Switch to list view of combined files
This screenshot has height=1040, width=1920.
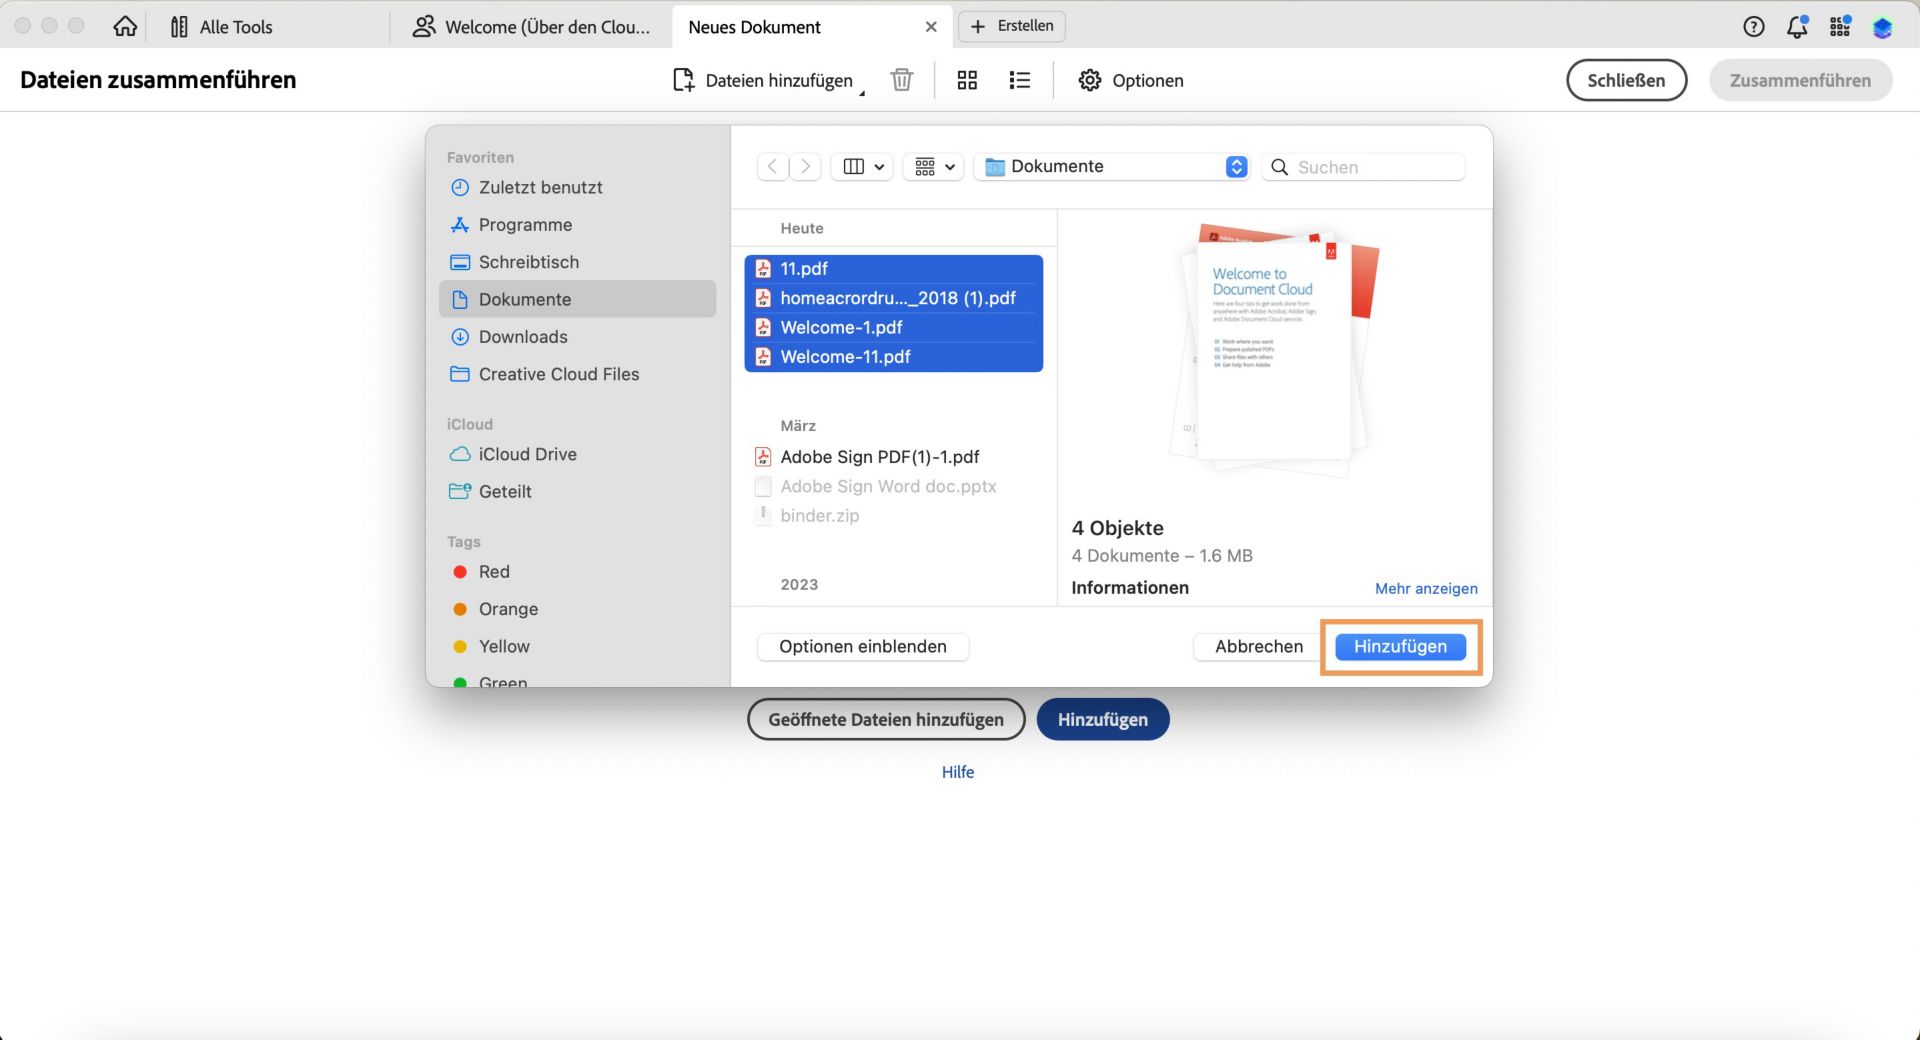(x=1019, y=80)
